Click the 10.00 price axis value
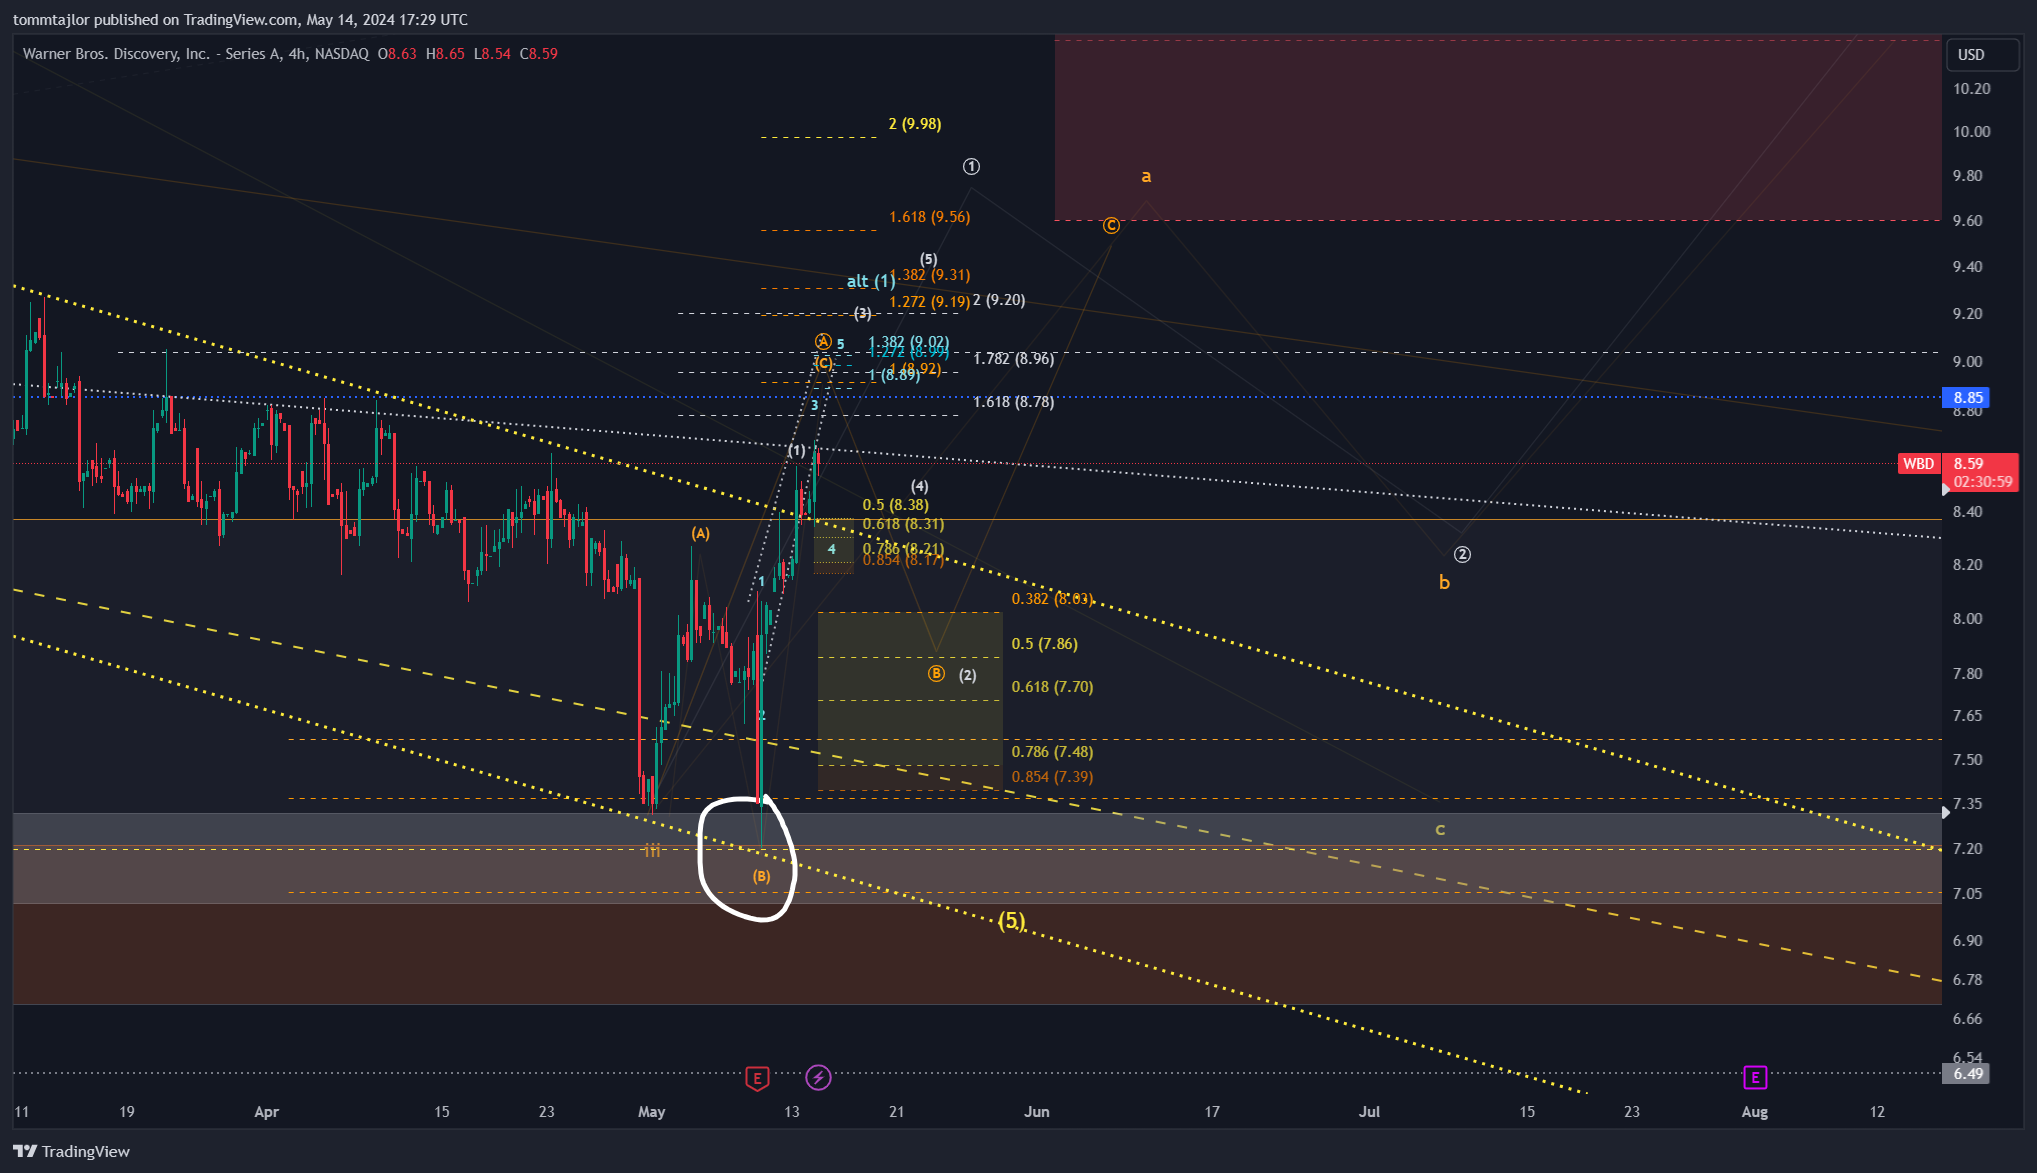Screen dimensions: 2037x1173 click(x=1971, y=132)
